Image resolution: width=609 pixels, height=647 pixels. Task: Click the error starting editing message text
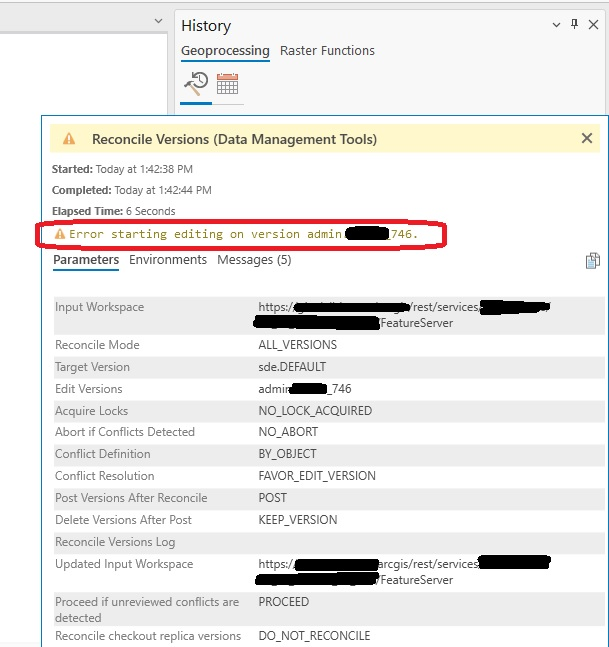(x=240, y=234)
